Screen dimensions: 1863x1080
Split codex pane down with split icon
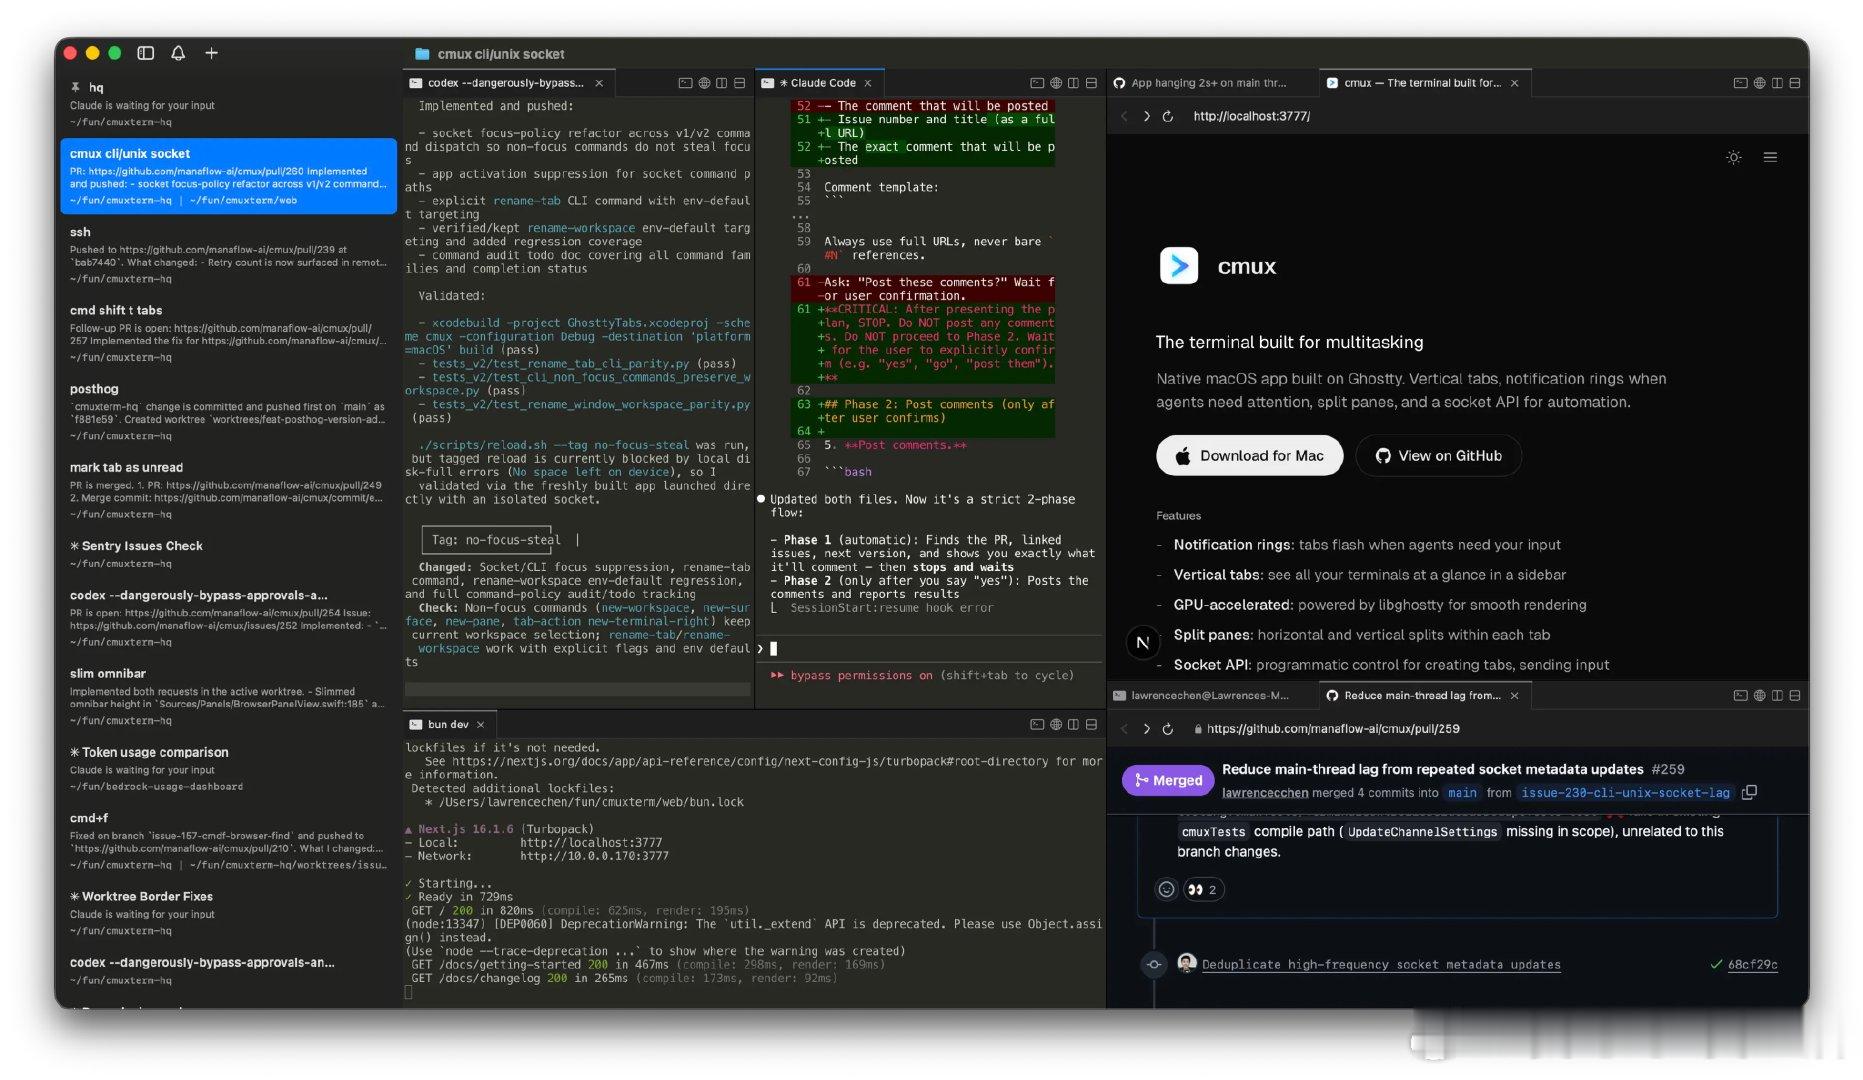739,83
